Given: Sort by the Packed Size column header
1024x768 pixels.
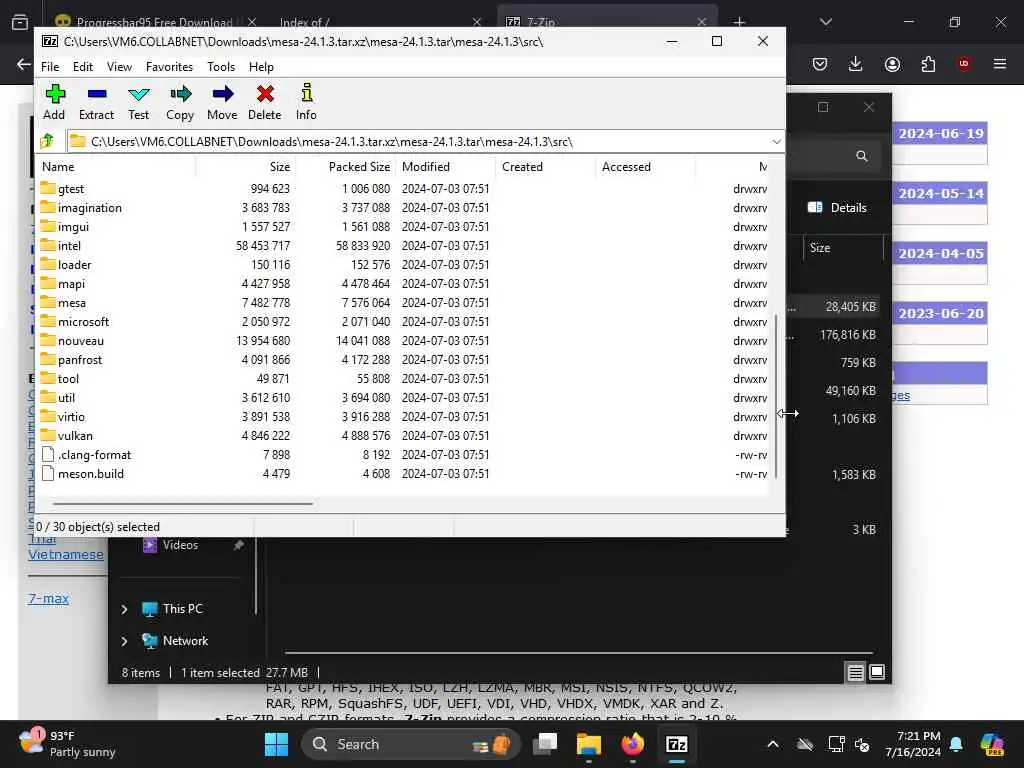Looking at the screenshot, I should 344,167.
